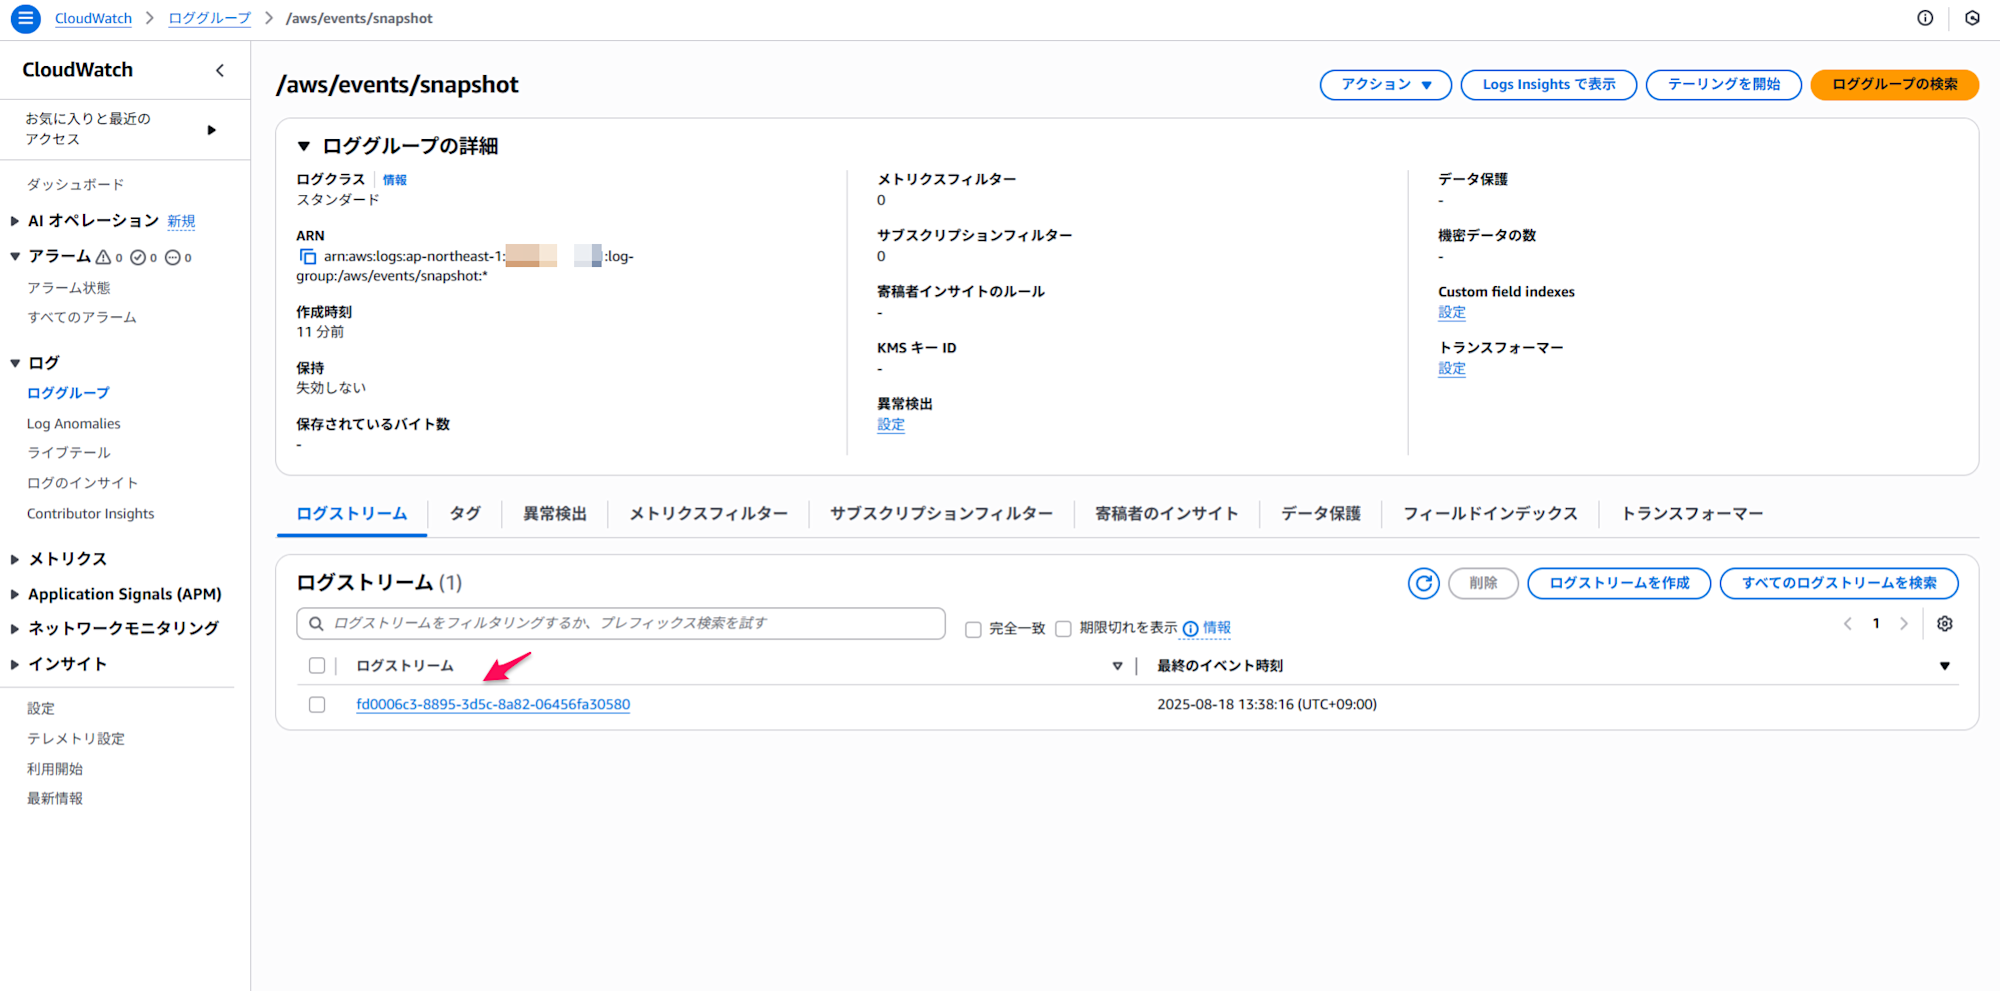
Task: Collapse the CloudWatch sidebar with the chevron
Action: pos(220,70)
